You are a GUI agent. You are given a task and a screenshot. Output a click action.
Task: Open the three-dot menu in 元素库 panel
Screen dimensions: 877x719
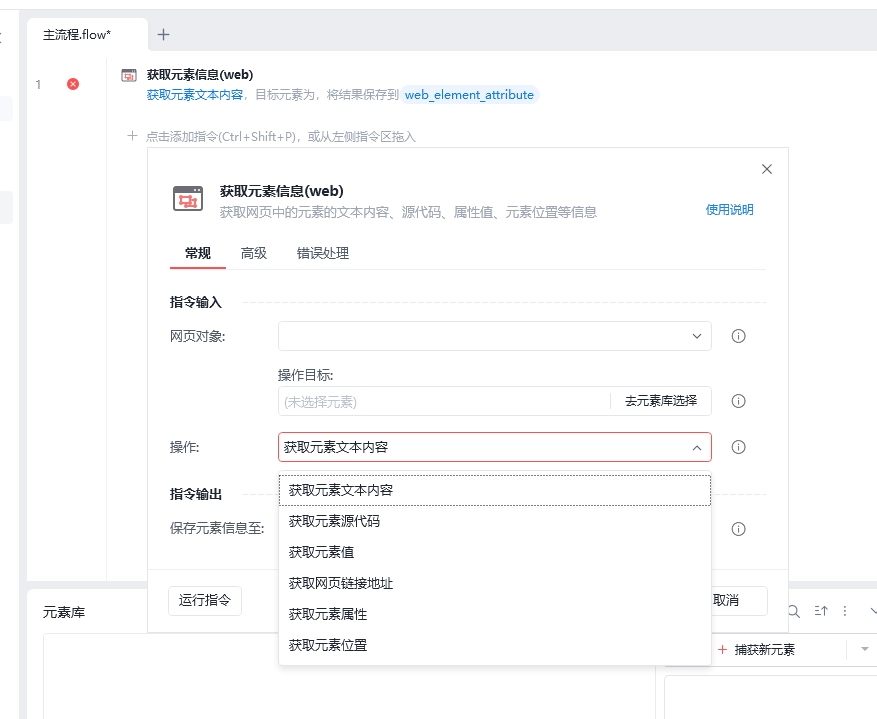click(845, 611)
